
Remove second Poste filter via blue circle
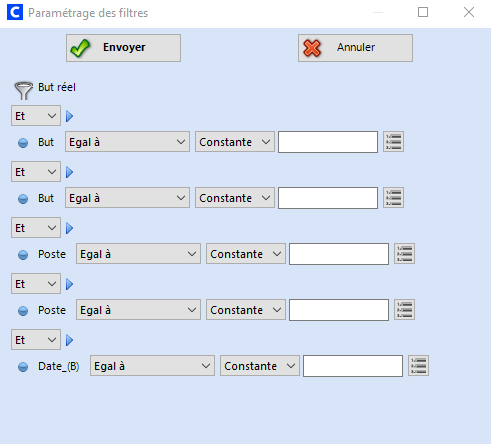23,311
